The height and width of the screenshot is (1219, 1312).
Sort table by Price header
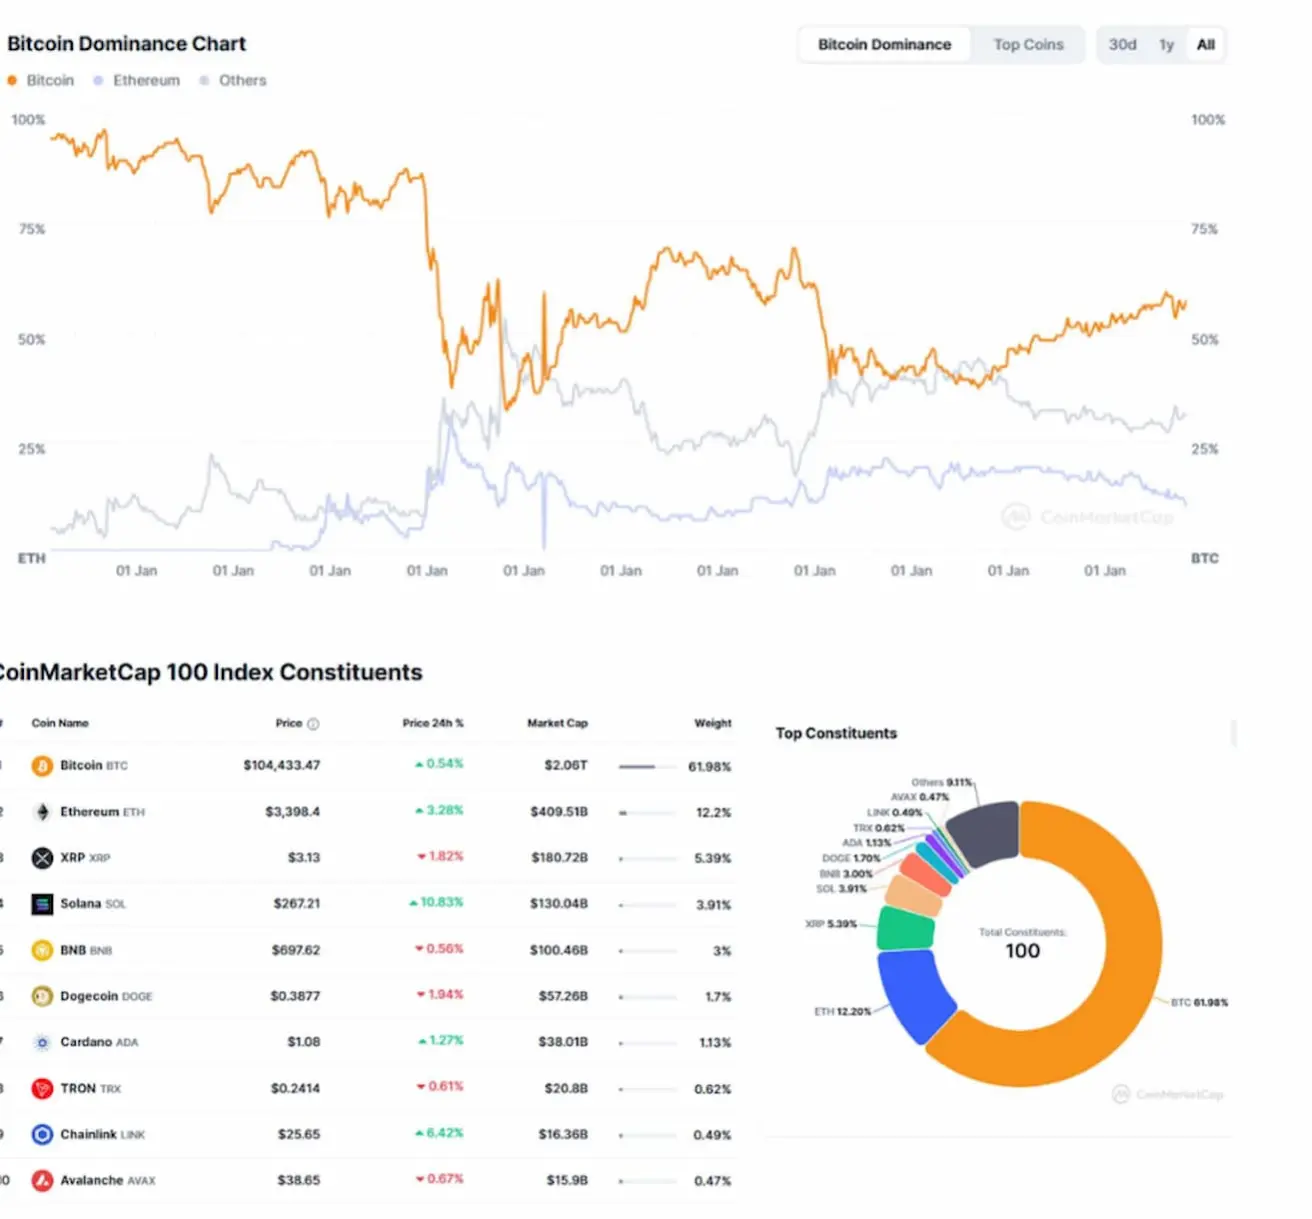289,723
